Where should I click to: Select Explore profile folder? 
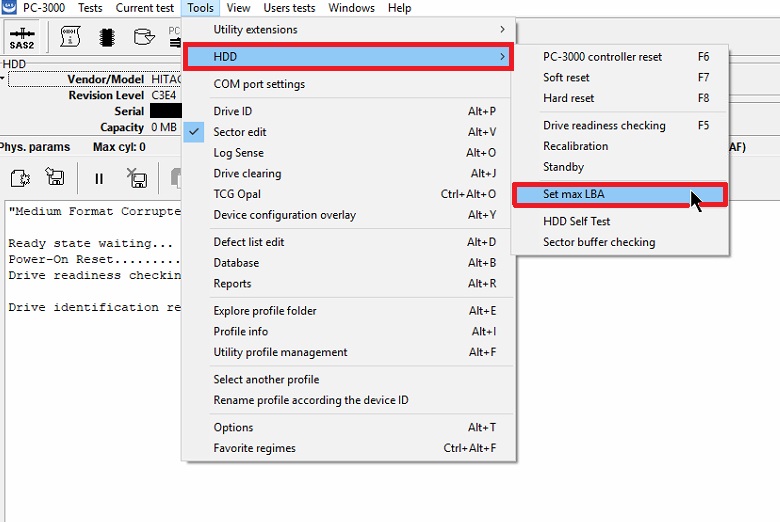coord(349,311)
